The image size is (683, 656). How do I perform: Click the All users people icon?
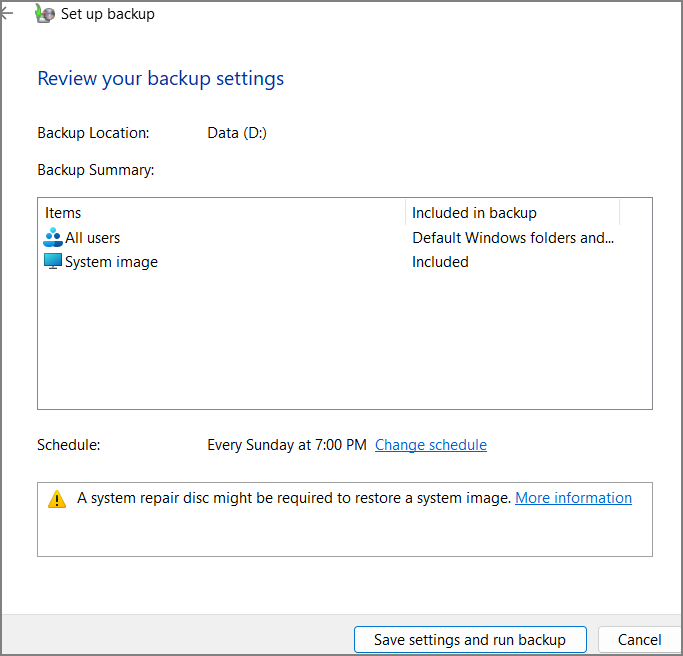[53, 238]
